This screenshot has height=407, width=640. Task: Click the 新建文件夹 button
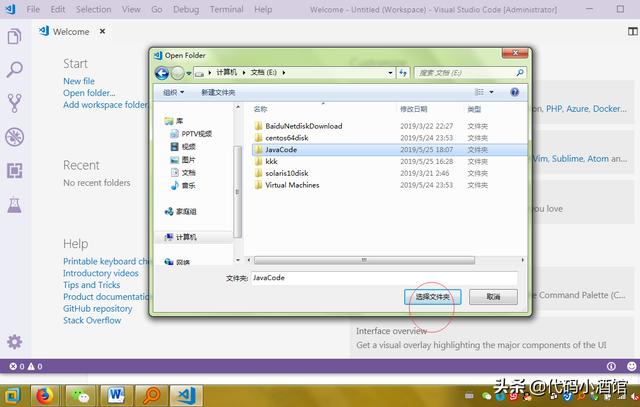[218, 92]
